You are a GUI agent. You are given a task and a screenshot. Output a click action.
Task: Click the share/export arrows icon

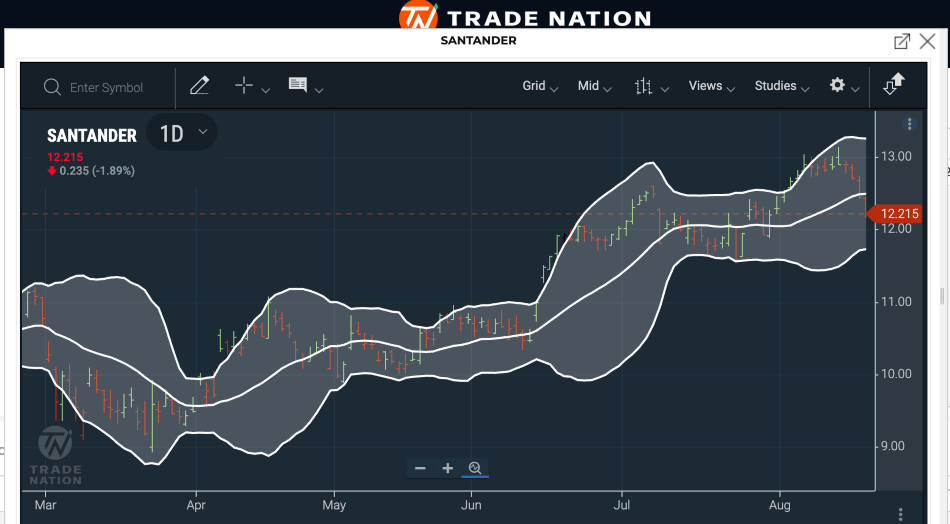pyautogui.click(x=894, y=84)
